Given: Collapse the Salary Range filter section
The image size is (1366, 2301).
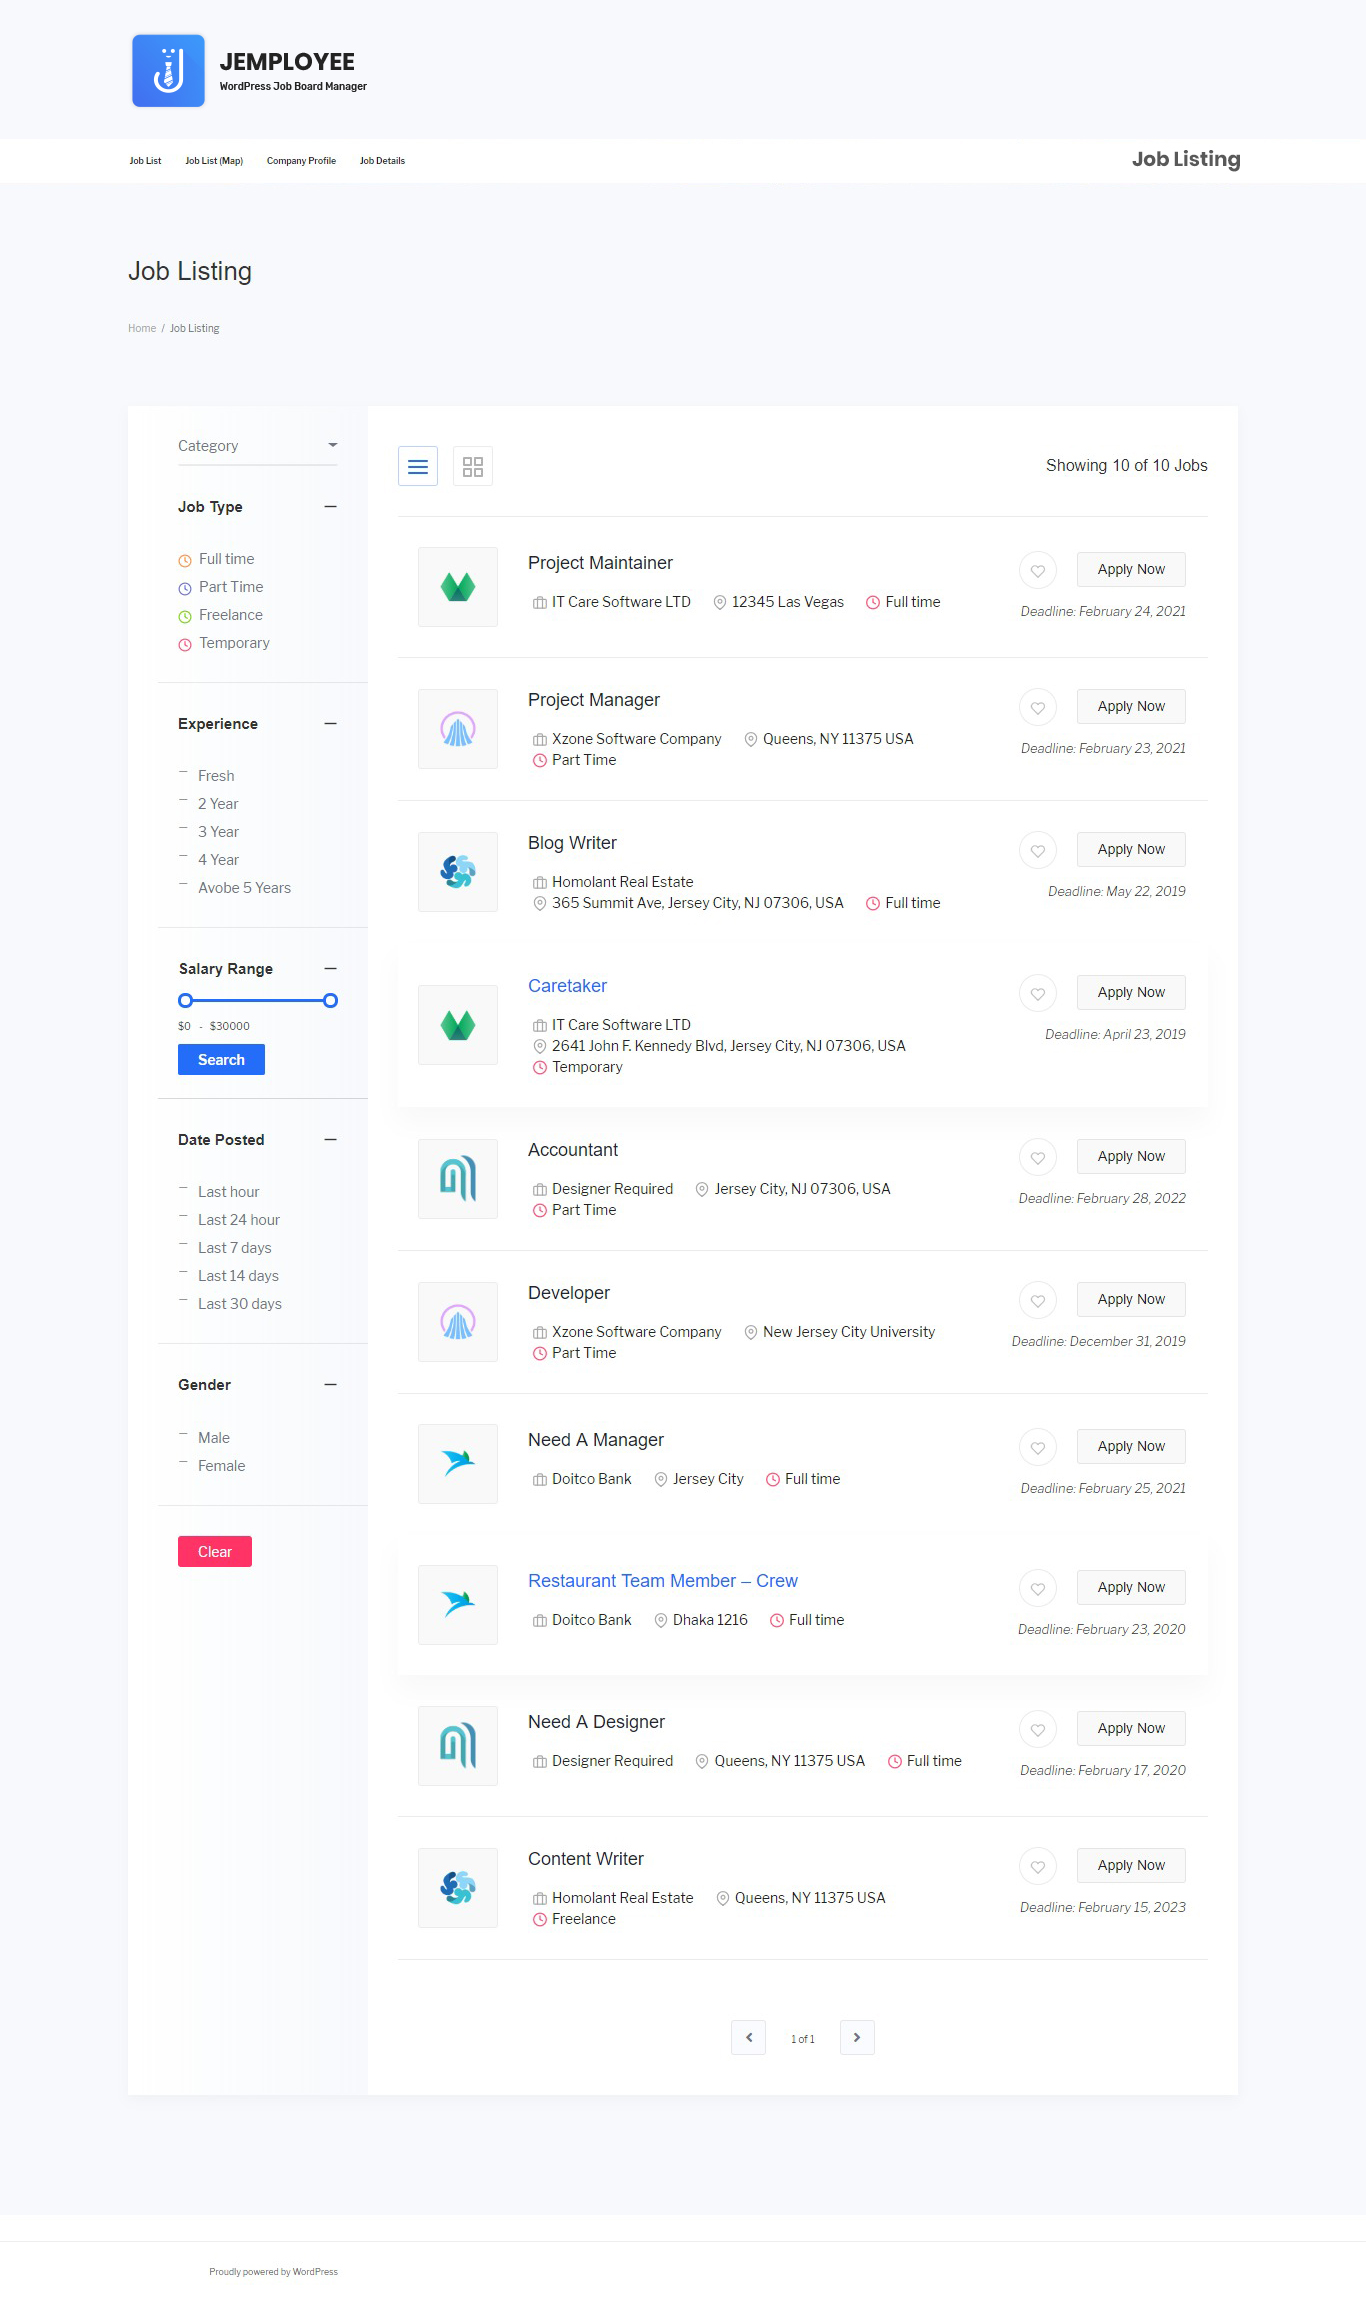Looking at the screenshot, I should (330, 969).
